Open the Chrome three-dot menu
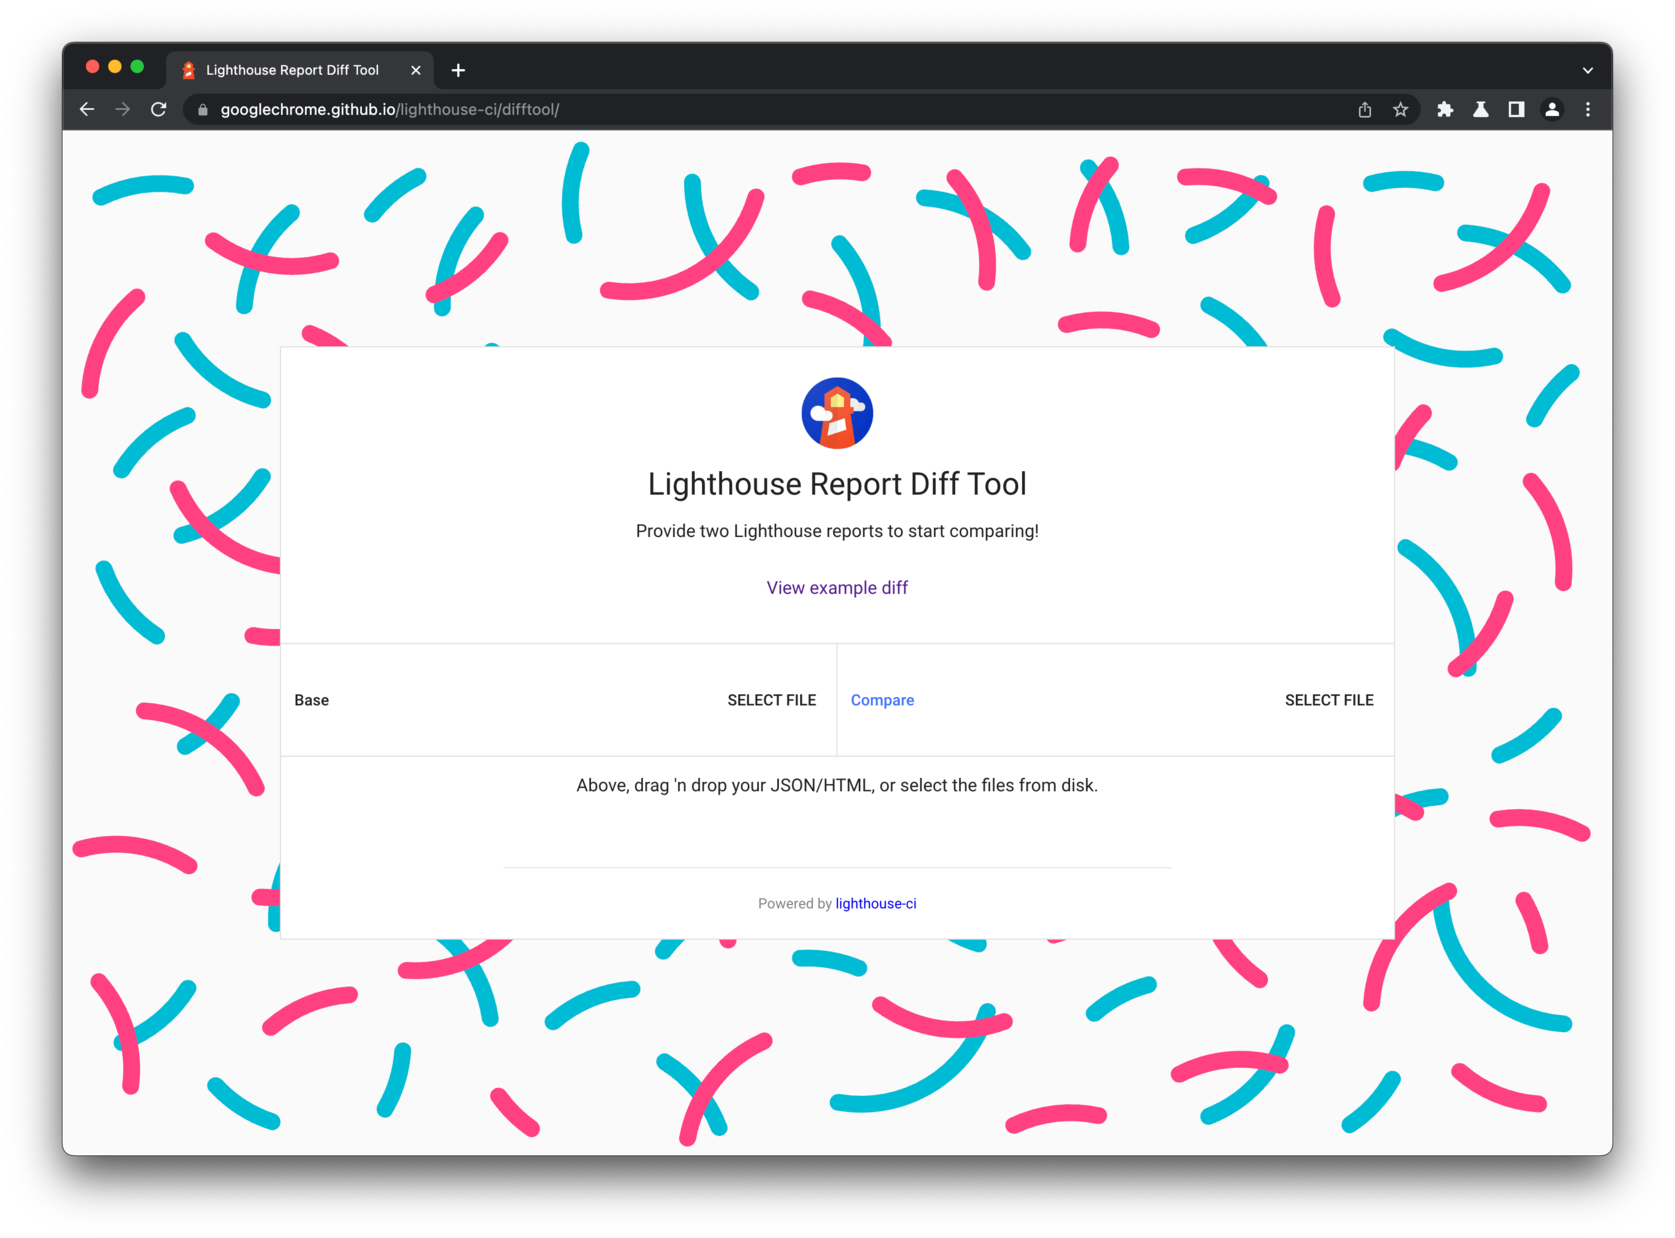Screen dimensions: 1675x1238 coord(1588,110)
